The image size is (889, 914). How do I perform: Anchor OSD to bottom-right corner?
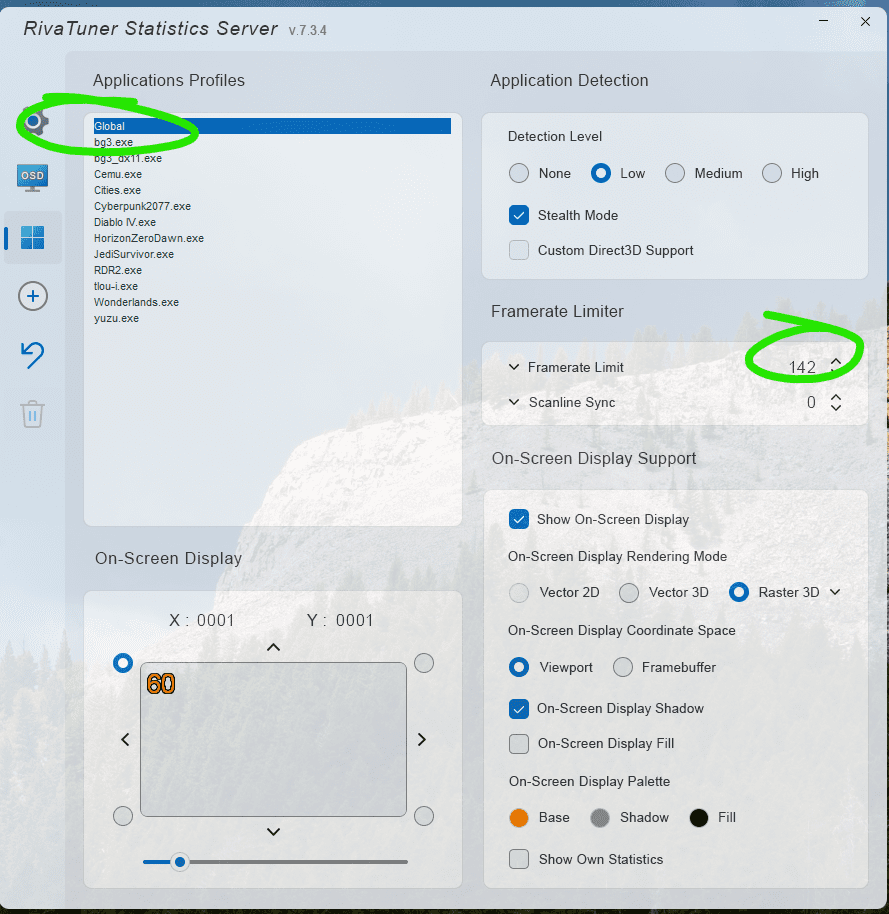coord(424,816)
